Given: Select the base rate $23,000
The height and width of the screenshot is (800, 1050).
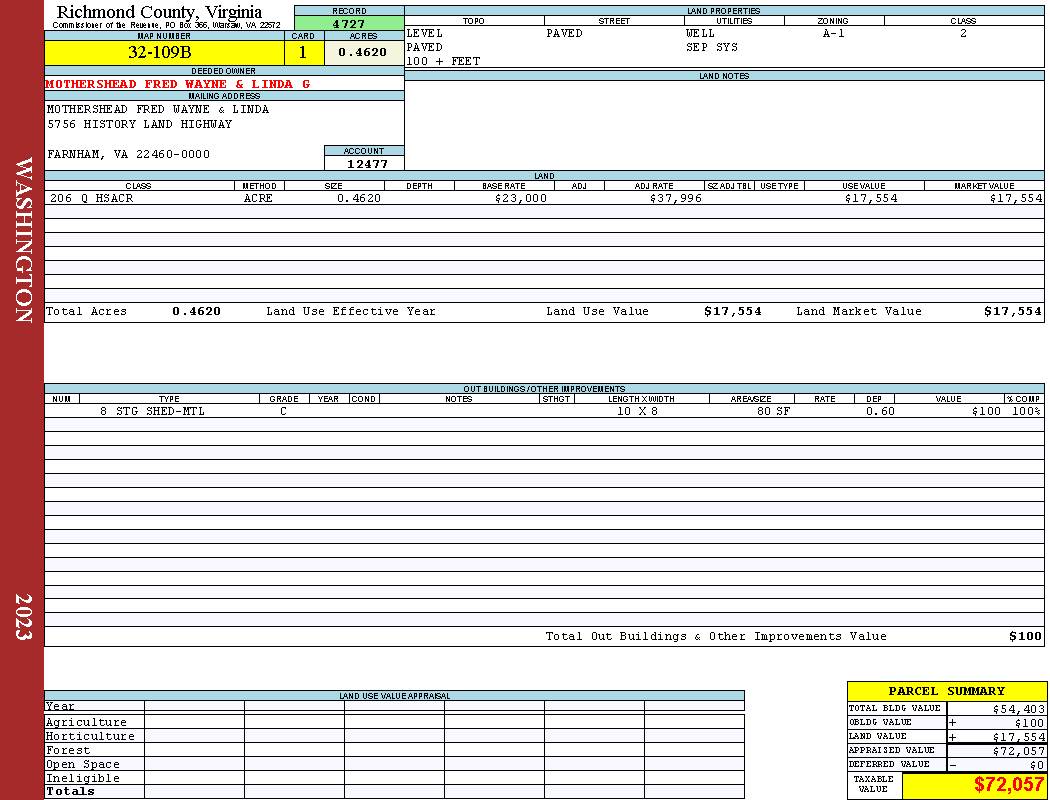Looking at the screenshot, I should click(521, 198).
